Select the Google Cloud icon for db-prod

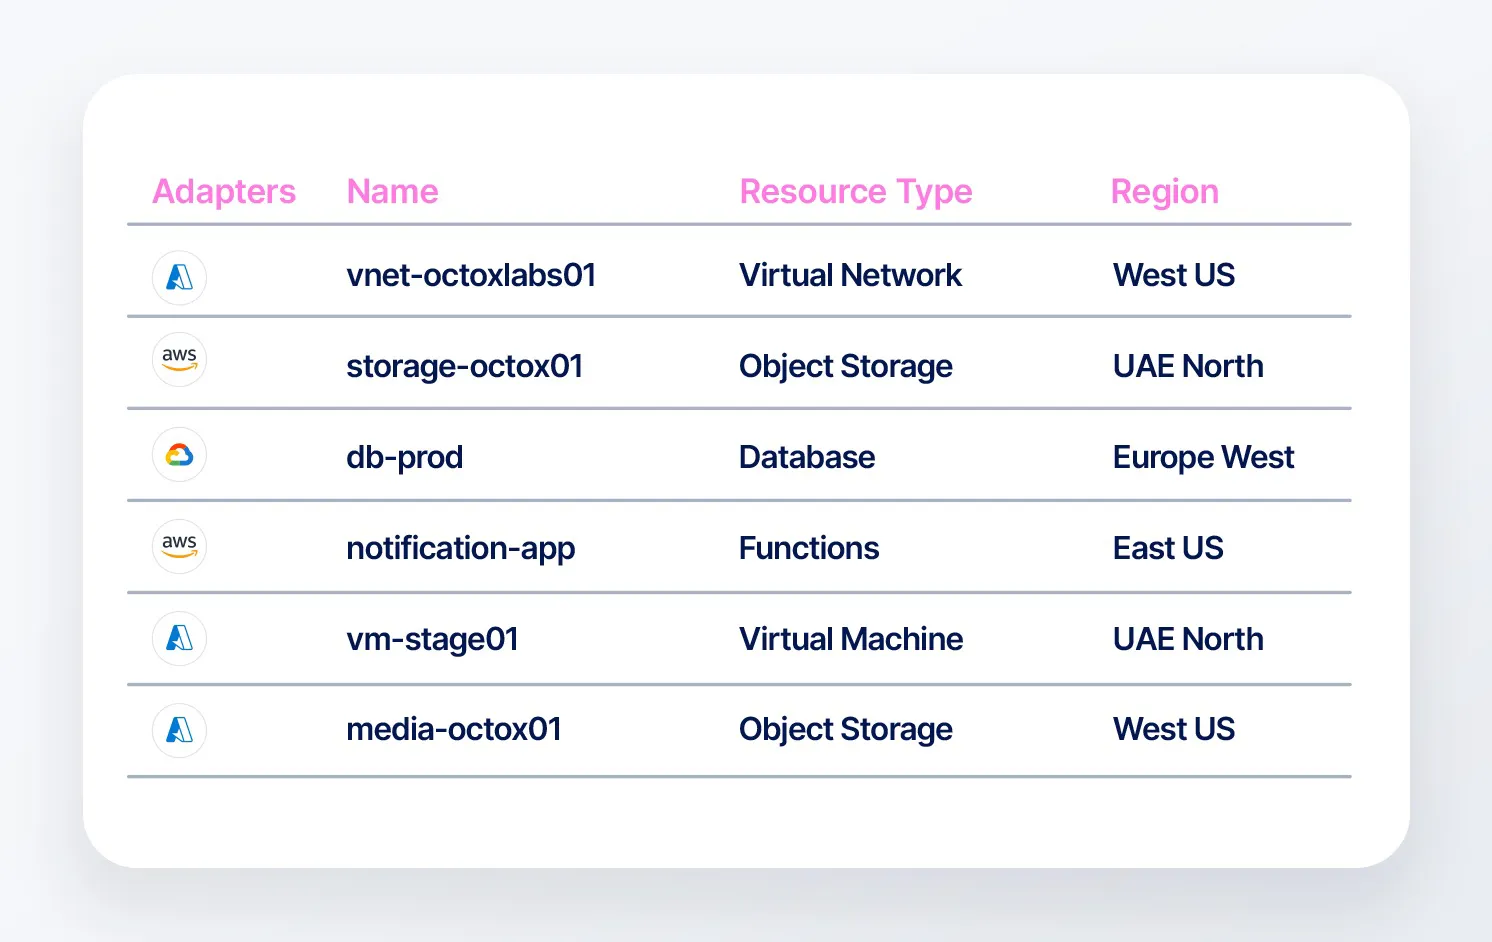pos(179,455)
